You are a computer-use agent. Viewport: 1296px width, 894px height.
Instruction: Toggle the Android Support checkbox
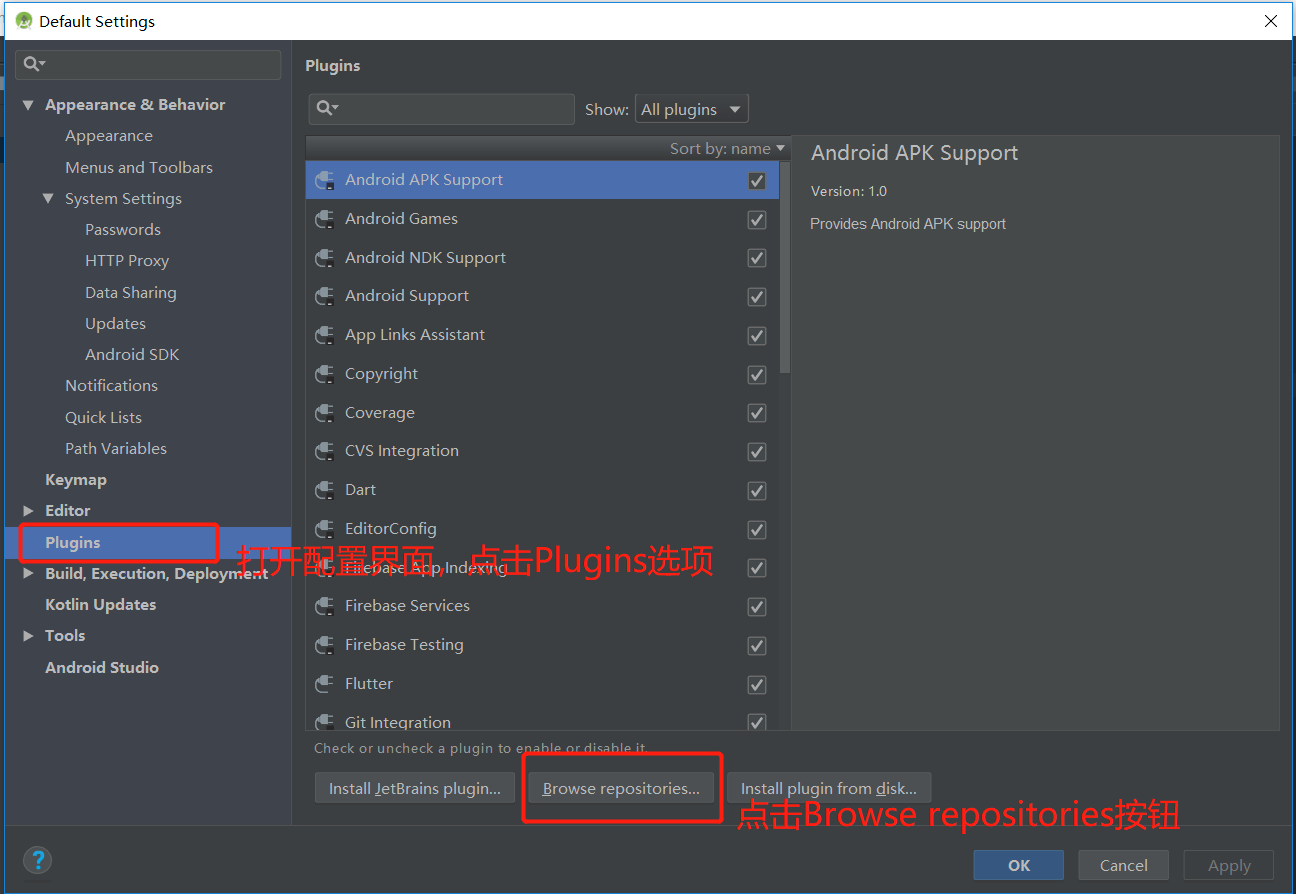click(757, 297)
